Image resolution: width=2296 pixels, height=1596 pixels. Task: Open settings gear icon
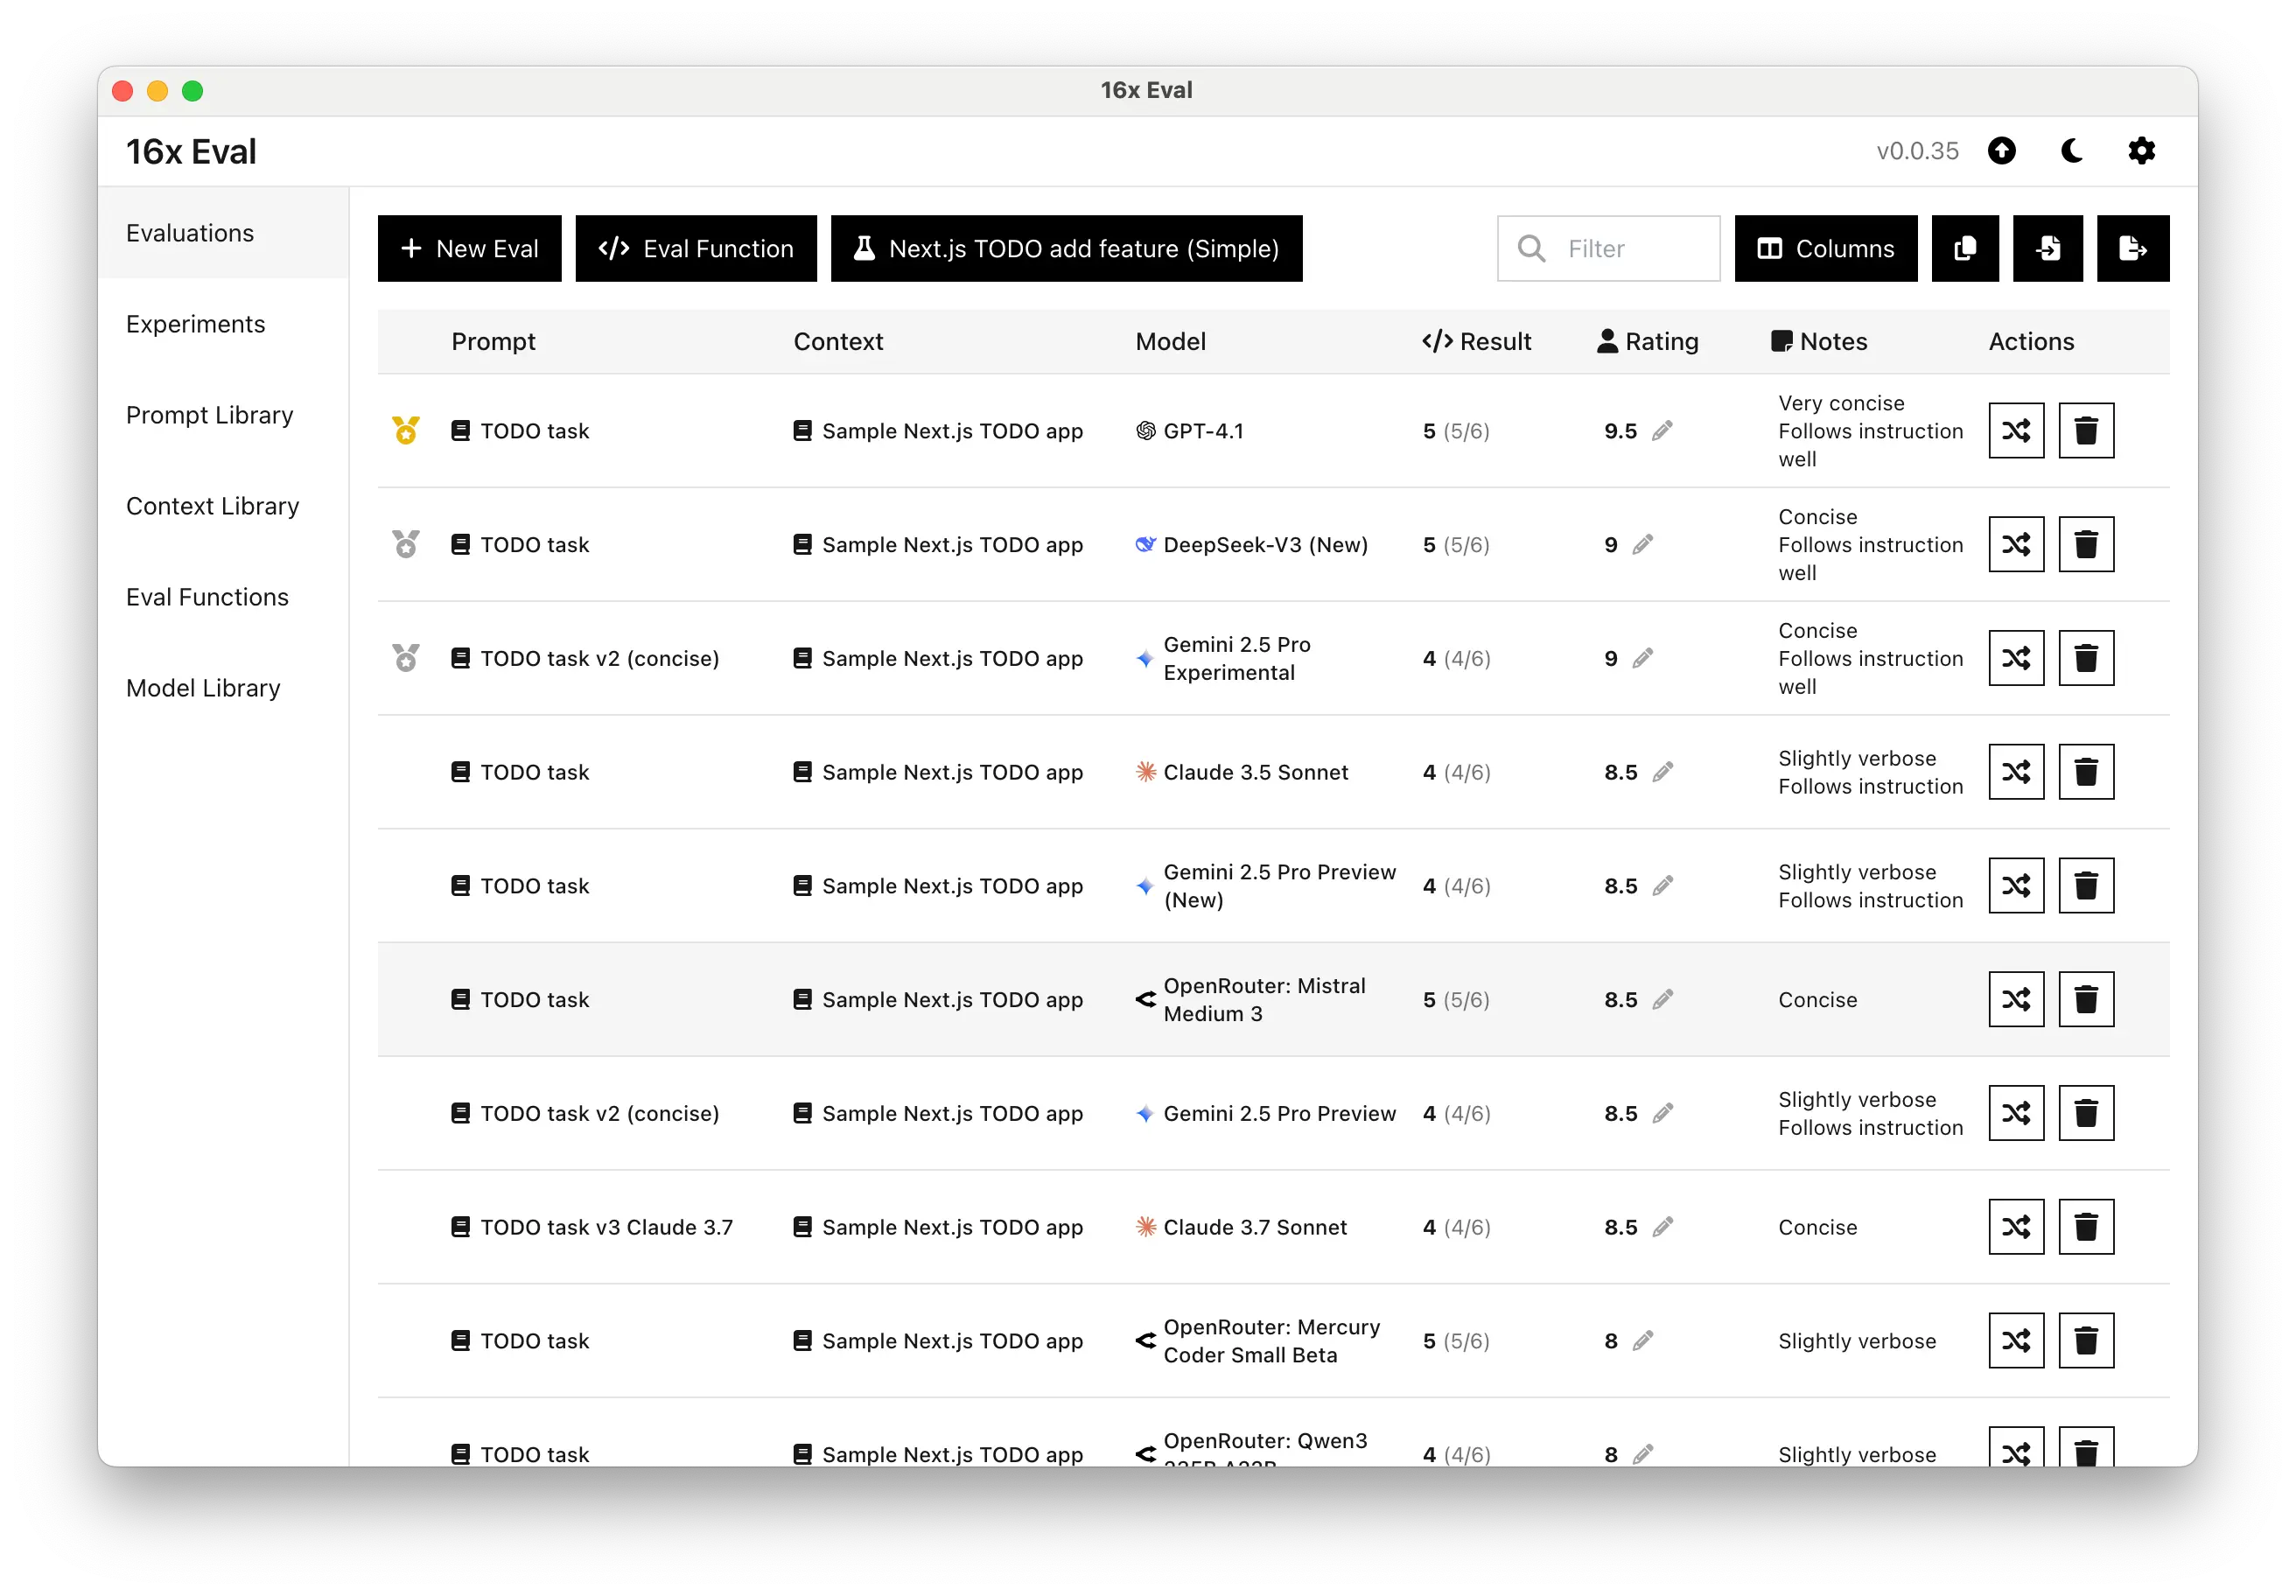(2141, 151)
